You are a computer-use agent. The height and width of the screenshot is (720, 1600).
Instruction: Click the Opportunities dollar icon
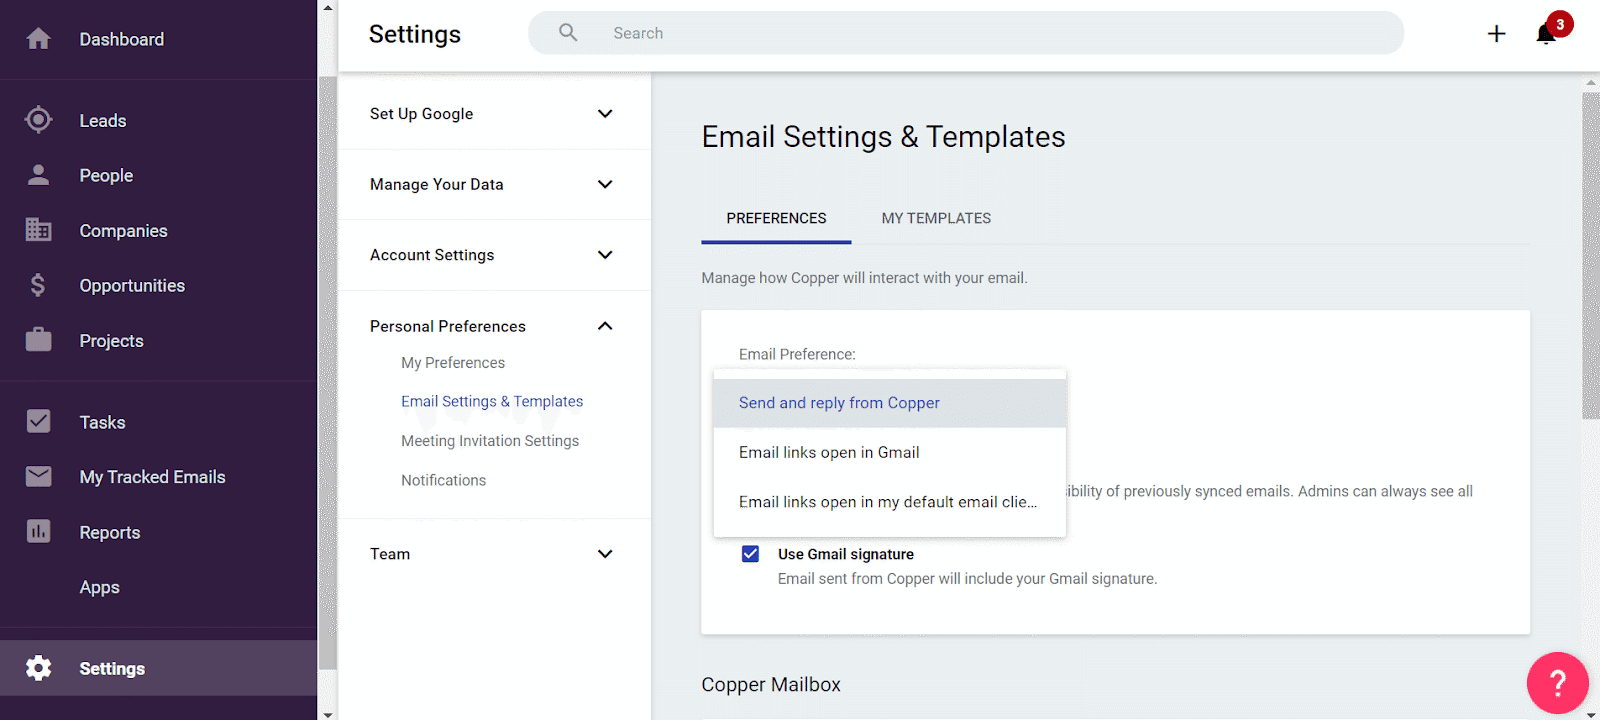coord(38,285)
